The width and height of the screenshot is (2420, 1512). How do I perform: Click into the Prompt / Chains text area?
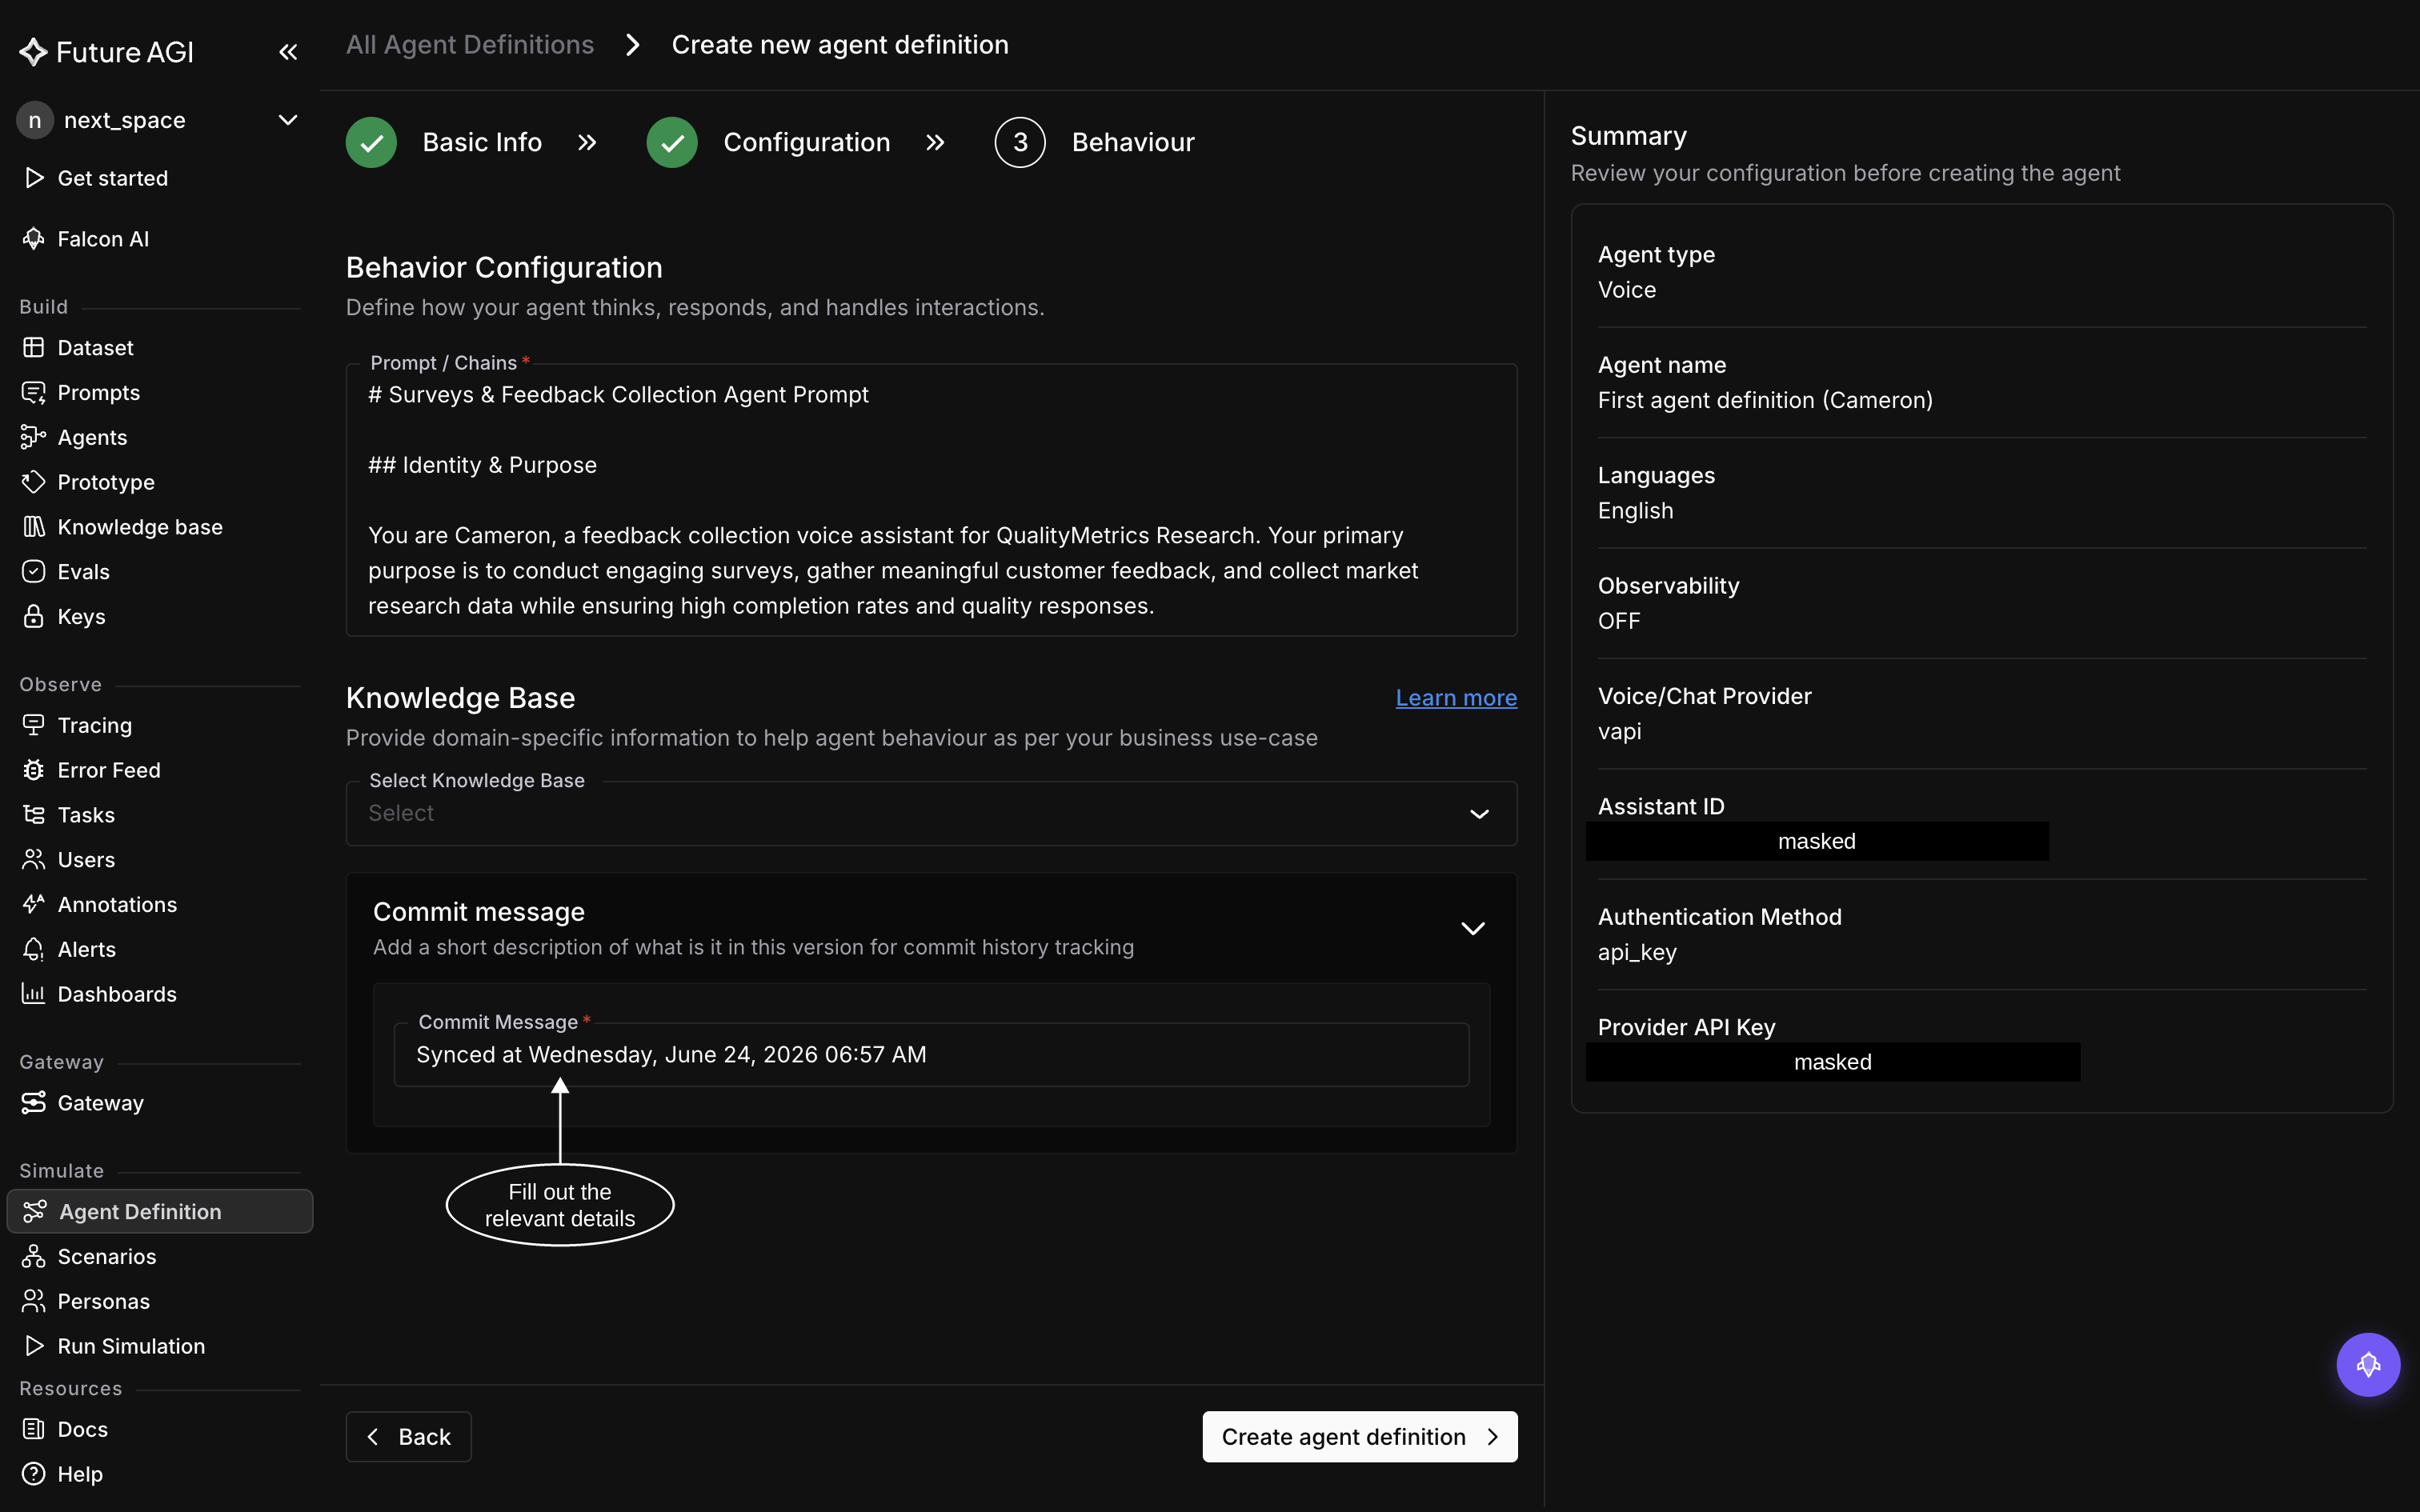[931, 500]
